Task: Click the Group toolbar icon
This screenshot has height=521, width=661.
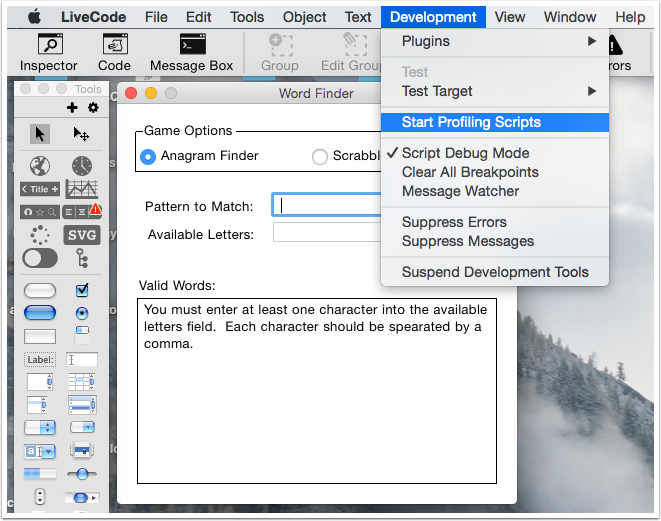Action: [280, 52]
